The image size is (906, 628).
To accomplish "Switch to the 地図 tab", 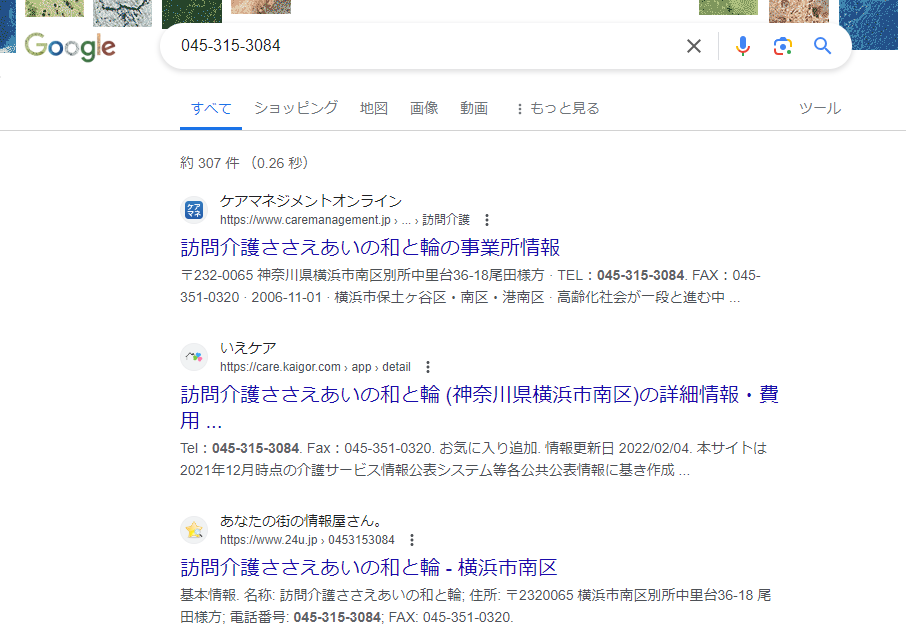I will [374, 108].
